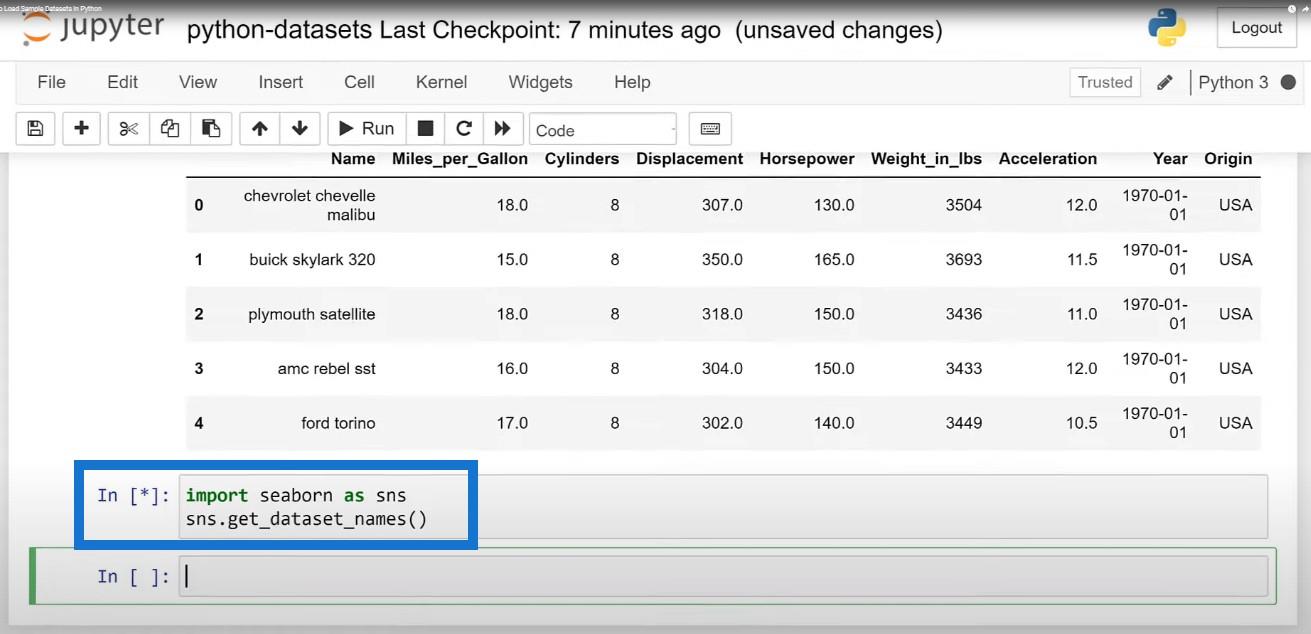Viewport: 1311px width, 634px height.
Task: Select the amc rebel sst cell
Action: (x=327, y=369)
